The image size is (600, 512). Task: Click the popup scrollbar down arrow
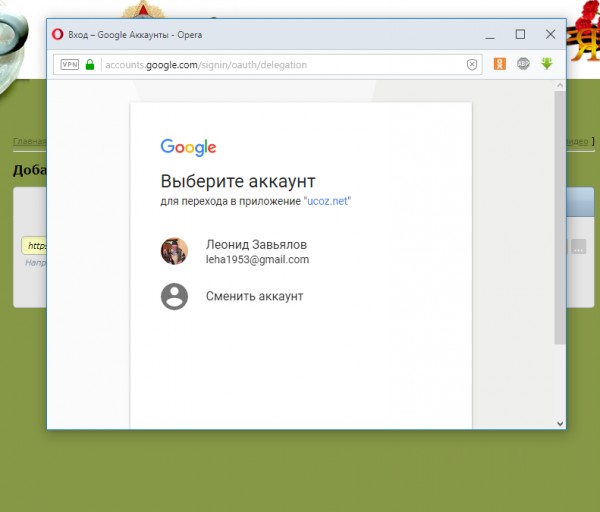(560, 424)
